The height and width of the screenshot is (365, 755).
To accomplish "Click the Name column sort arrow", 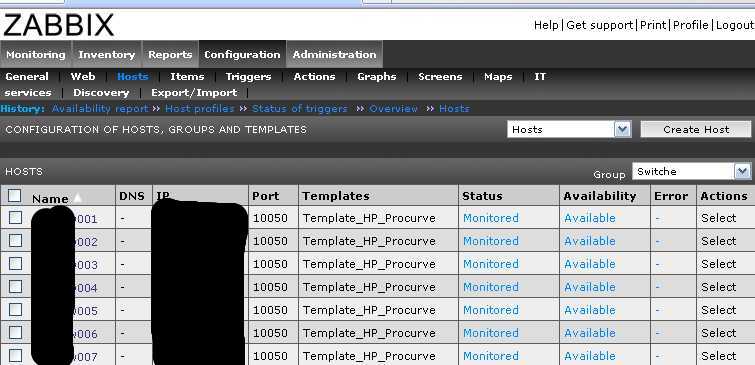I will coord(78,198).
